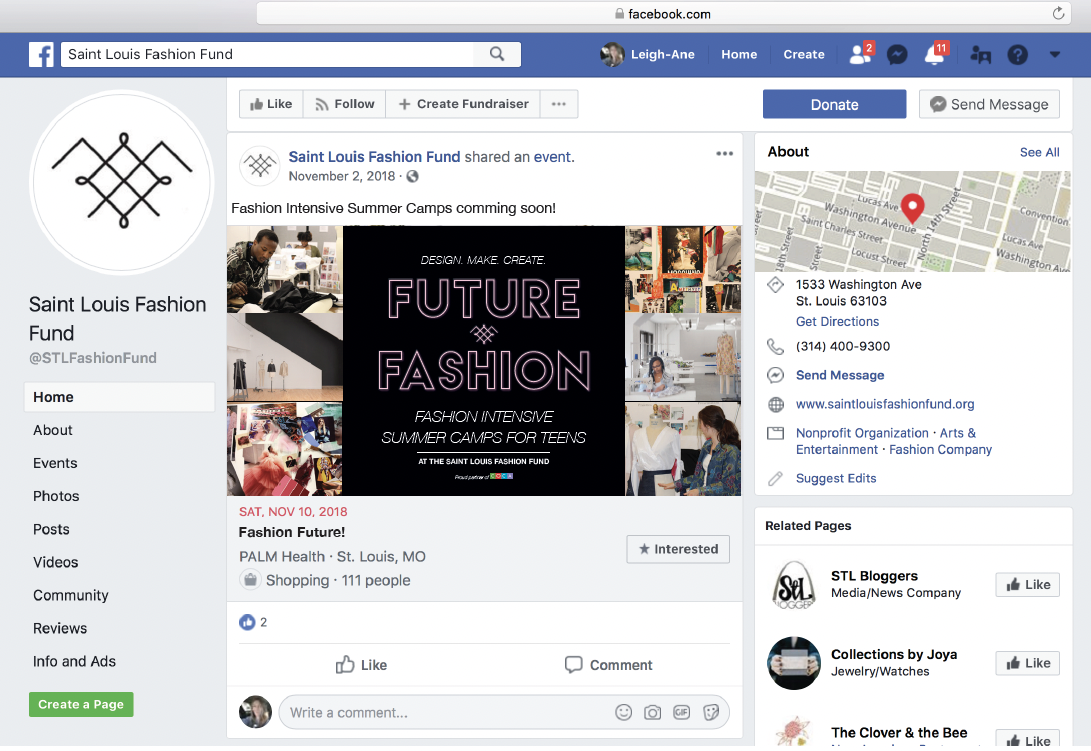This screenshot has height=751, width=1091.
Task: Open www.saintlouisfashionfund.org website link
Action: (x=885, y=404)
